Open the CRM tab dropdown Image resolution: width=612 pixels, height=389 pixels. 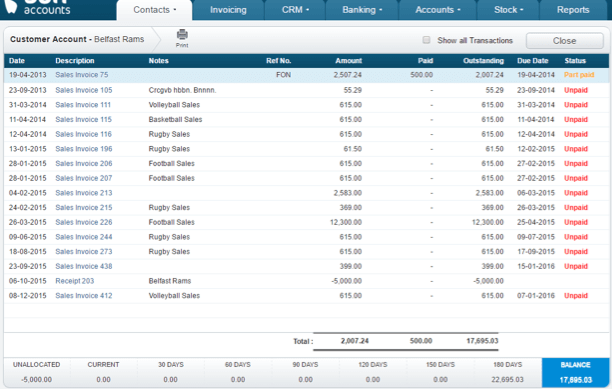(295, 10)
